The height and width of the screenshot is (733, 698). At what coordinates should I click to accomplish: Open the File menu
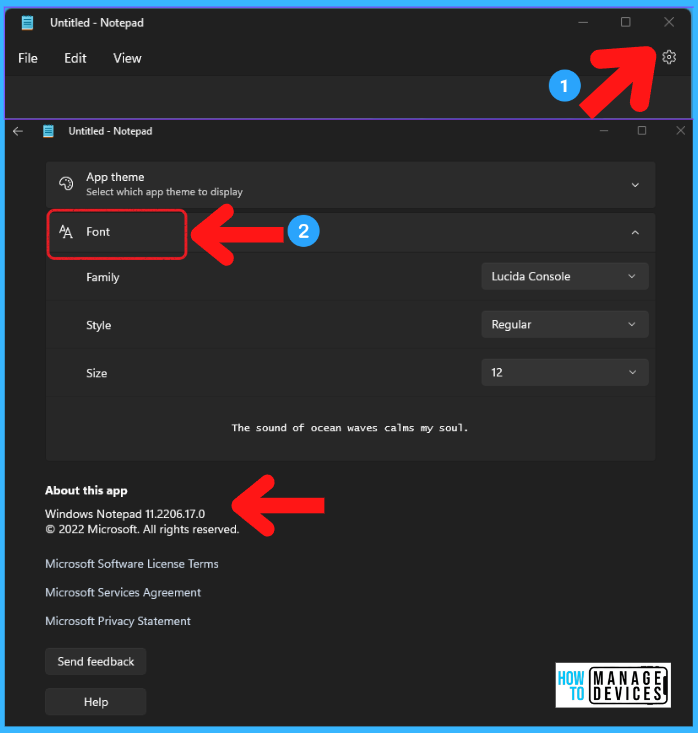click(28, 58)
